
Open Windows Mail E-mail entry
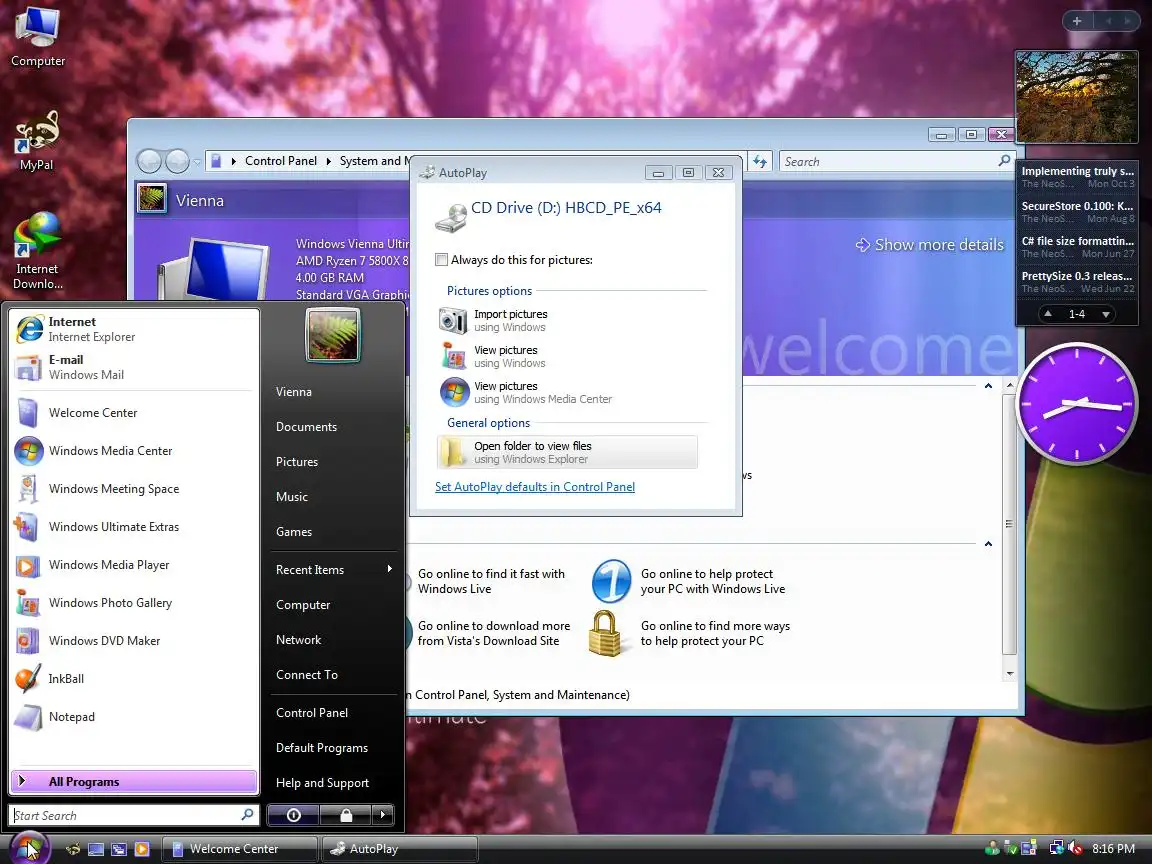[x=134, y=367]
